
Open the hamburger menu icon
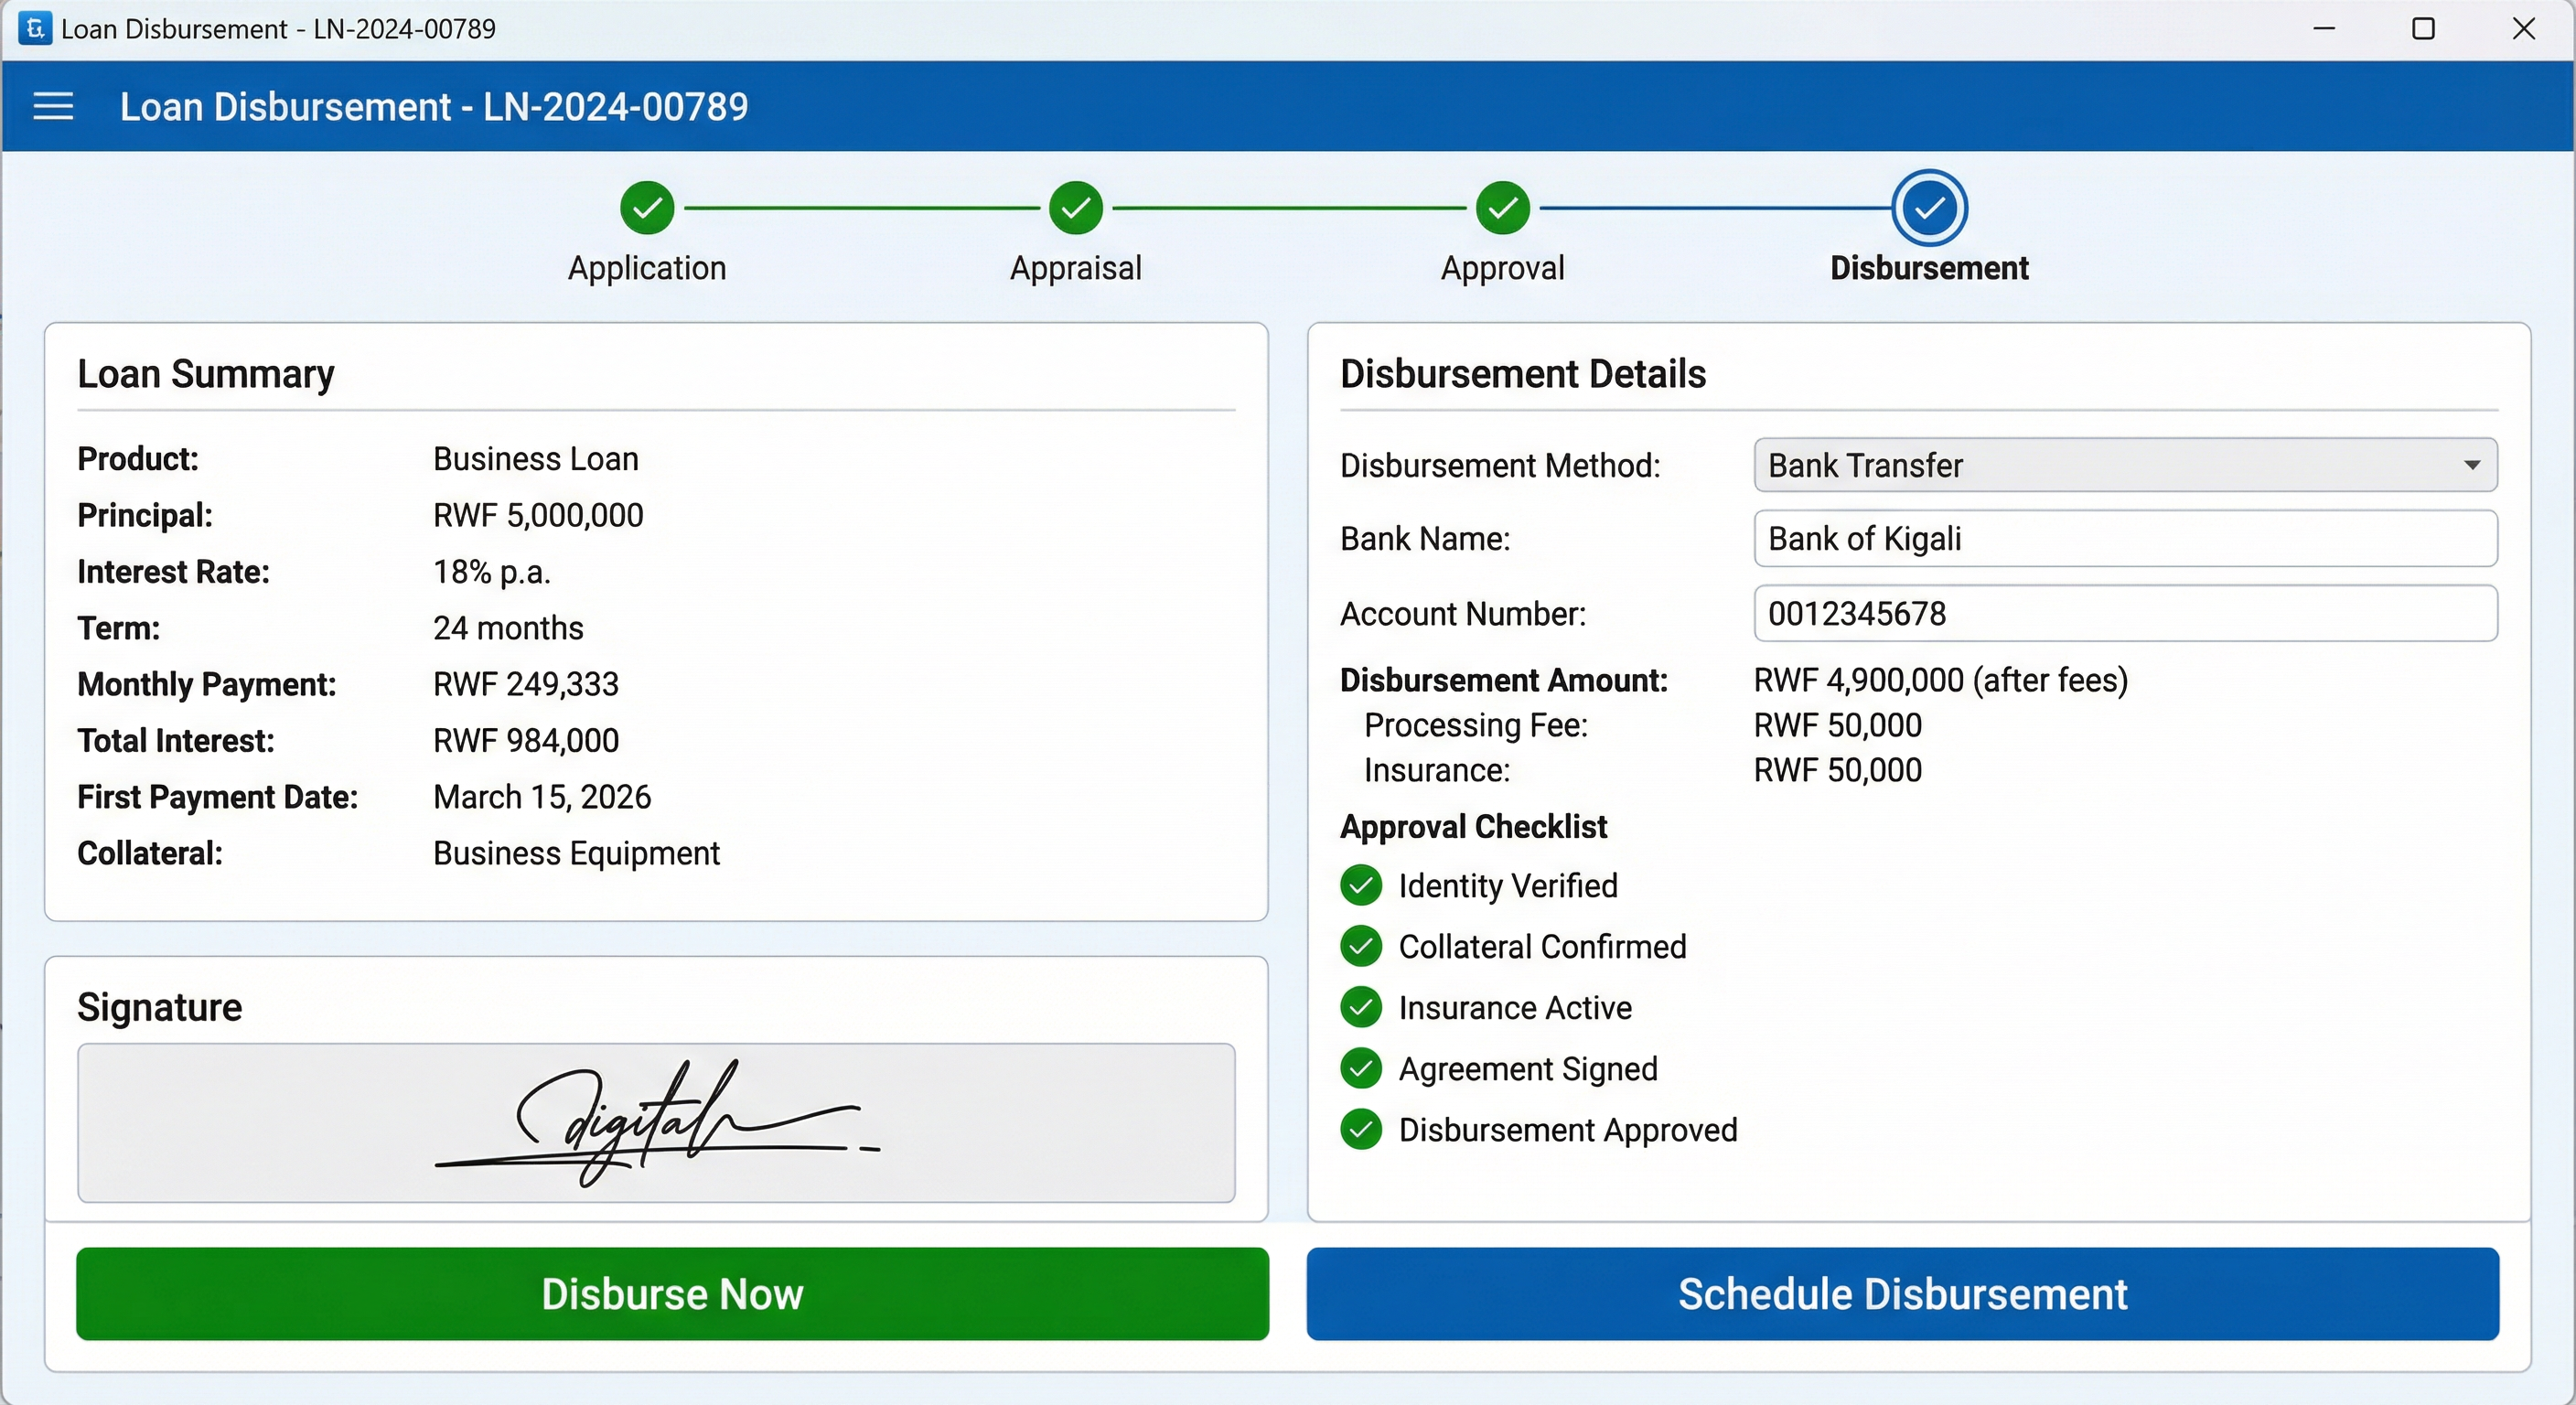53,106
